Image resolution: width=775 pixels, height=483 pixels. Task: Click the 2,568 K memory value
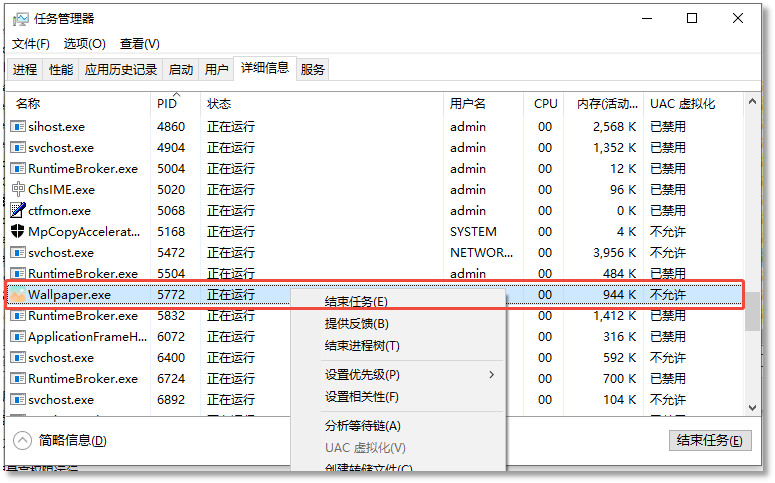[x=614, y=127]
